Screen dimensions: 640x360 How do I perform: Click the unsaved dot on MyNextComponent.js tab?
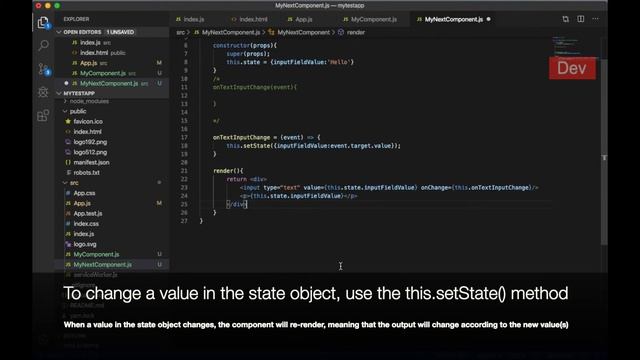coord(489,19)
